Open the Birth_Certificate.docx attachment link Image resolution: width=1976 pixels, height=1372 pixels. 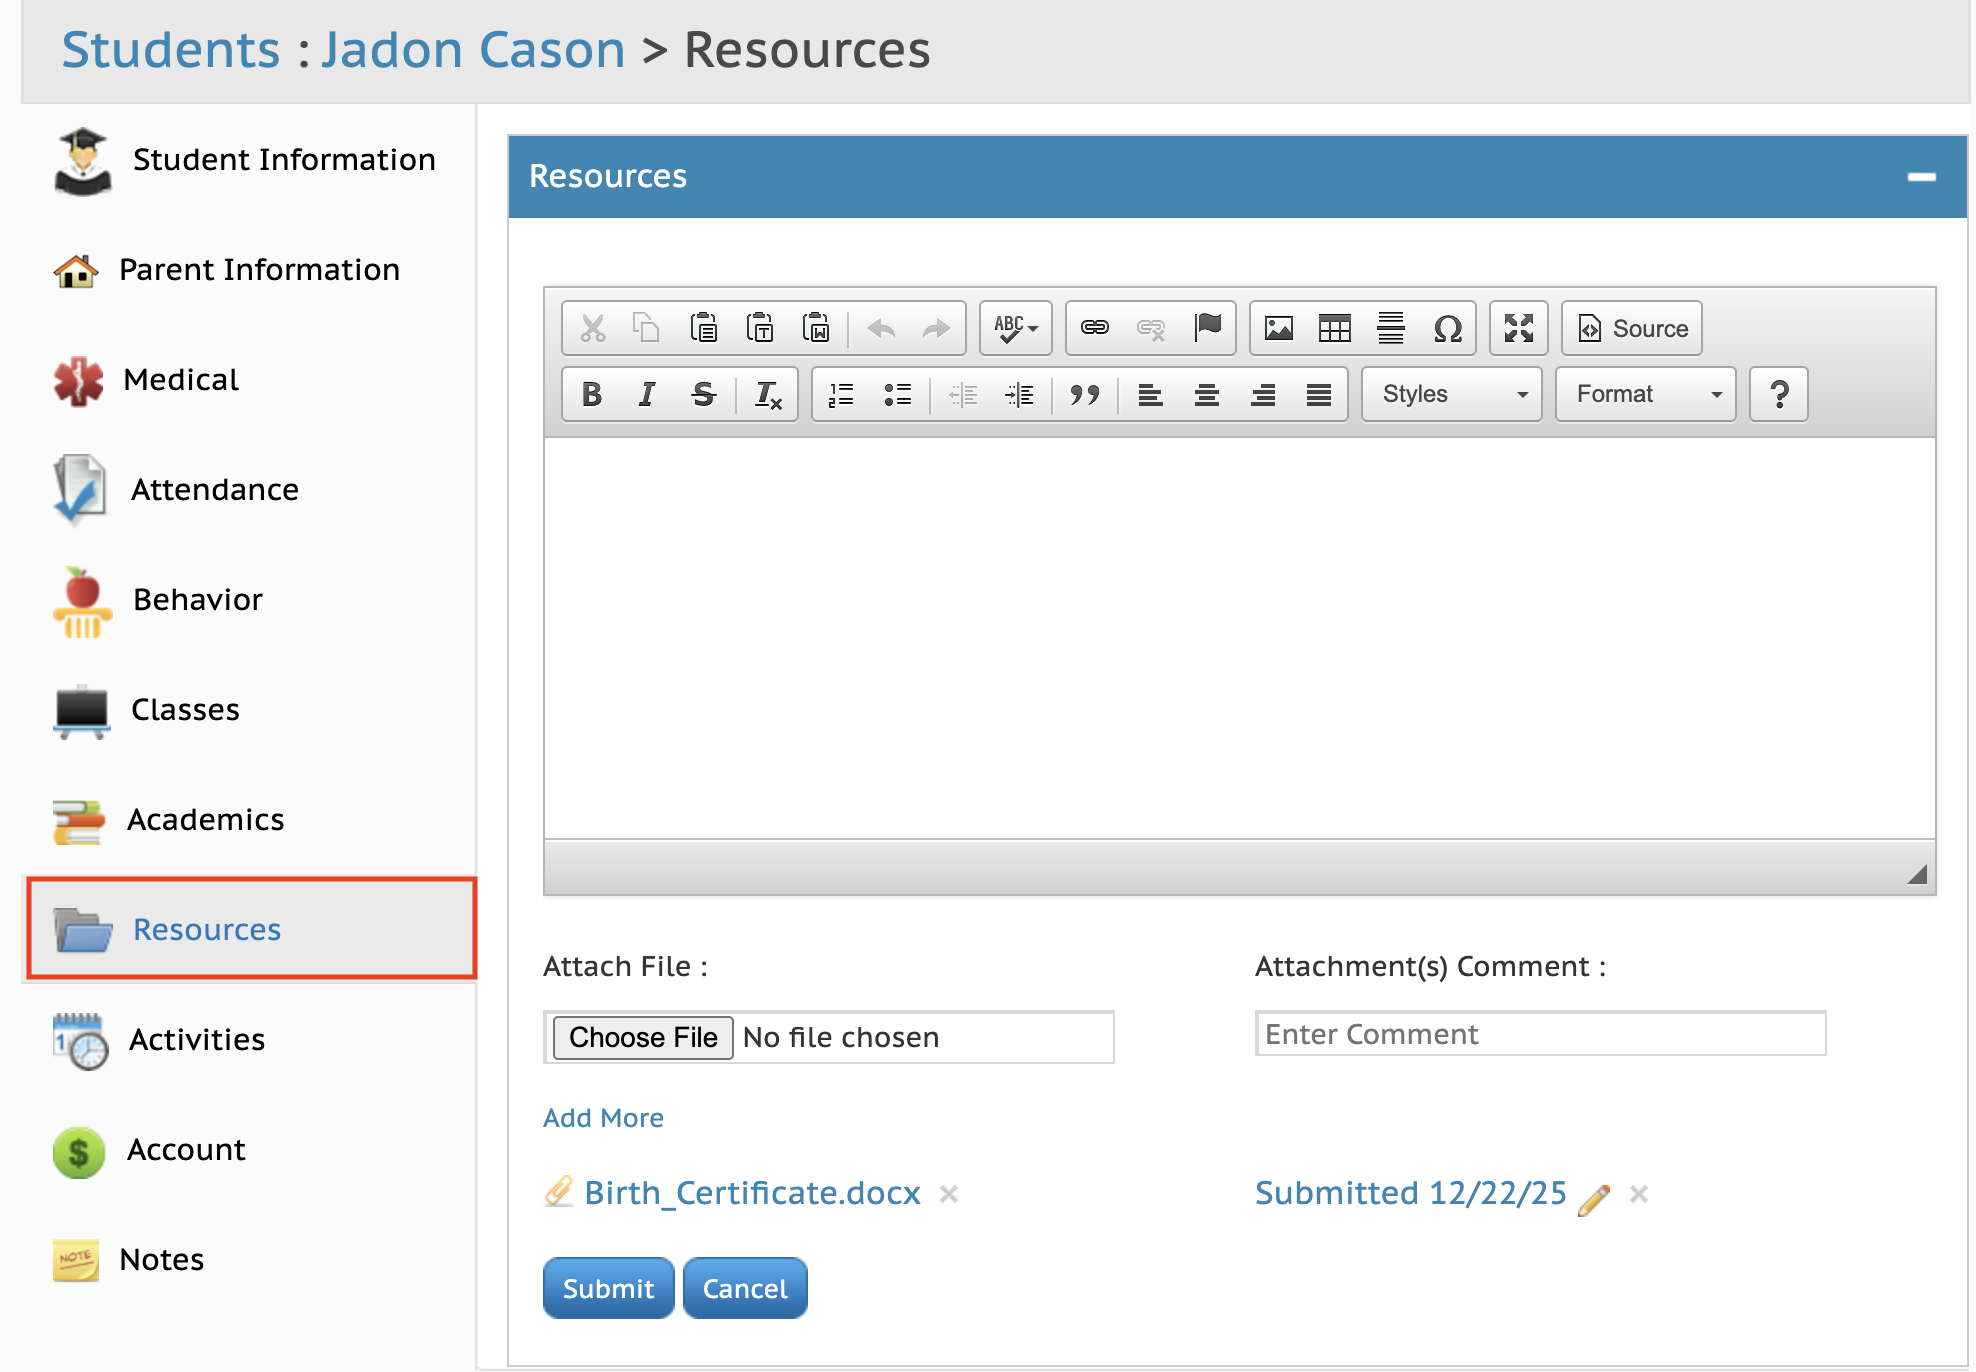(752, 1193)
